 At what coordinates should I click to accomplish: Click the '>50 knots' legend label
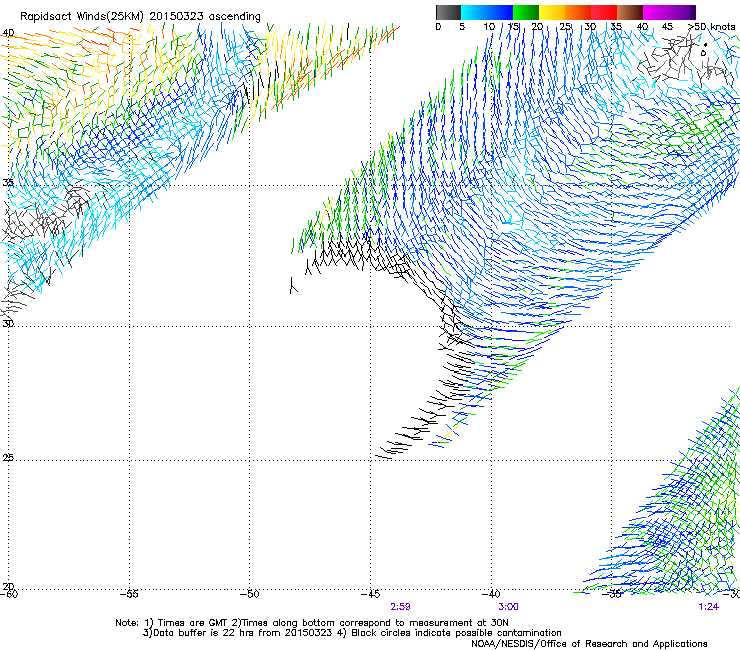coord(712,27)
